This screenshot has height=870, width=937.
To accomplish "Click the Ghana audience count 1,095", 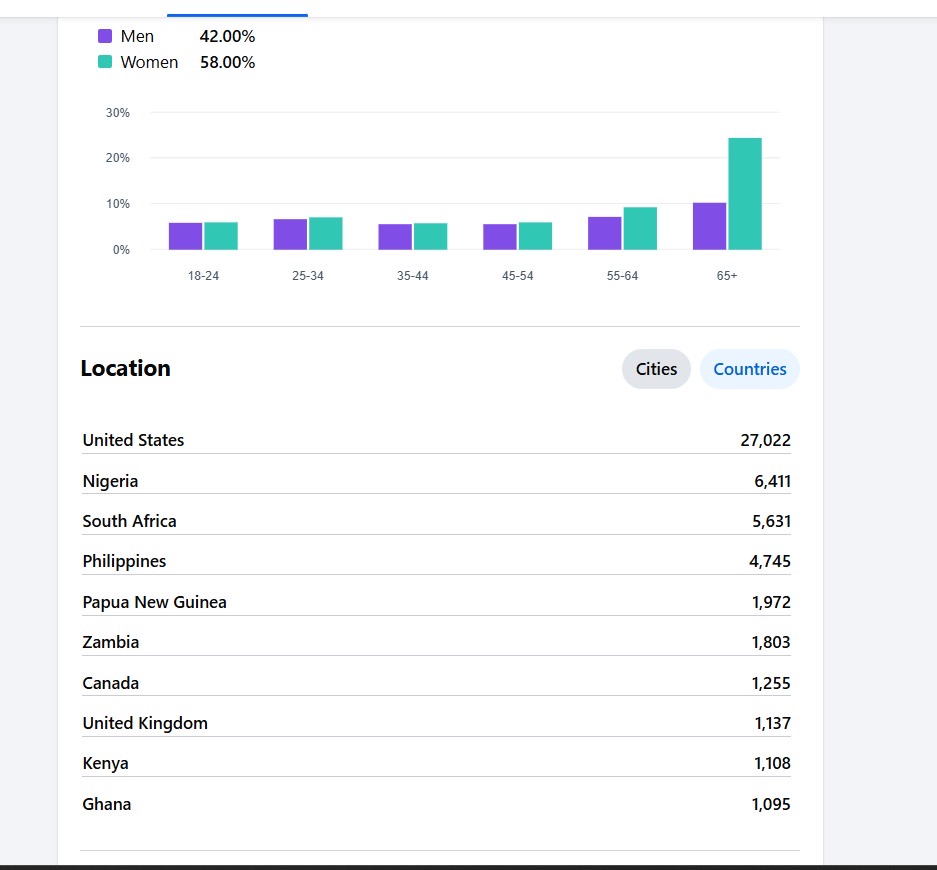I will click(x=771, y=804).
